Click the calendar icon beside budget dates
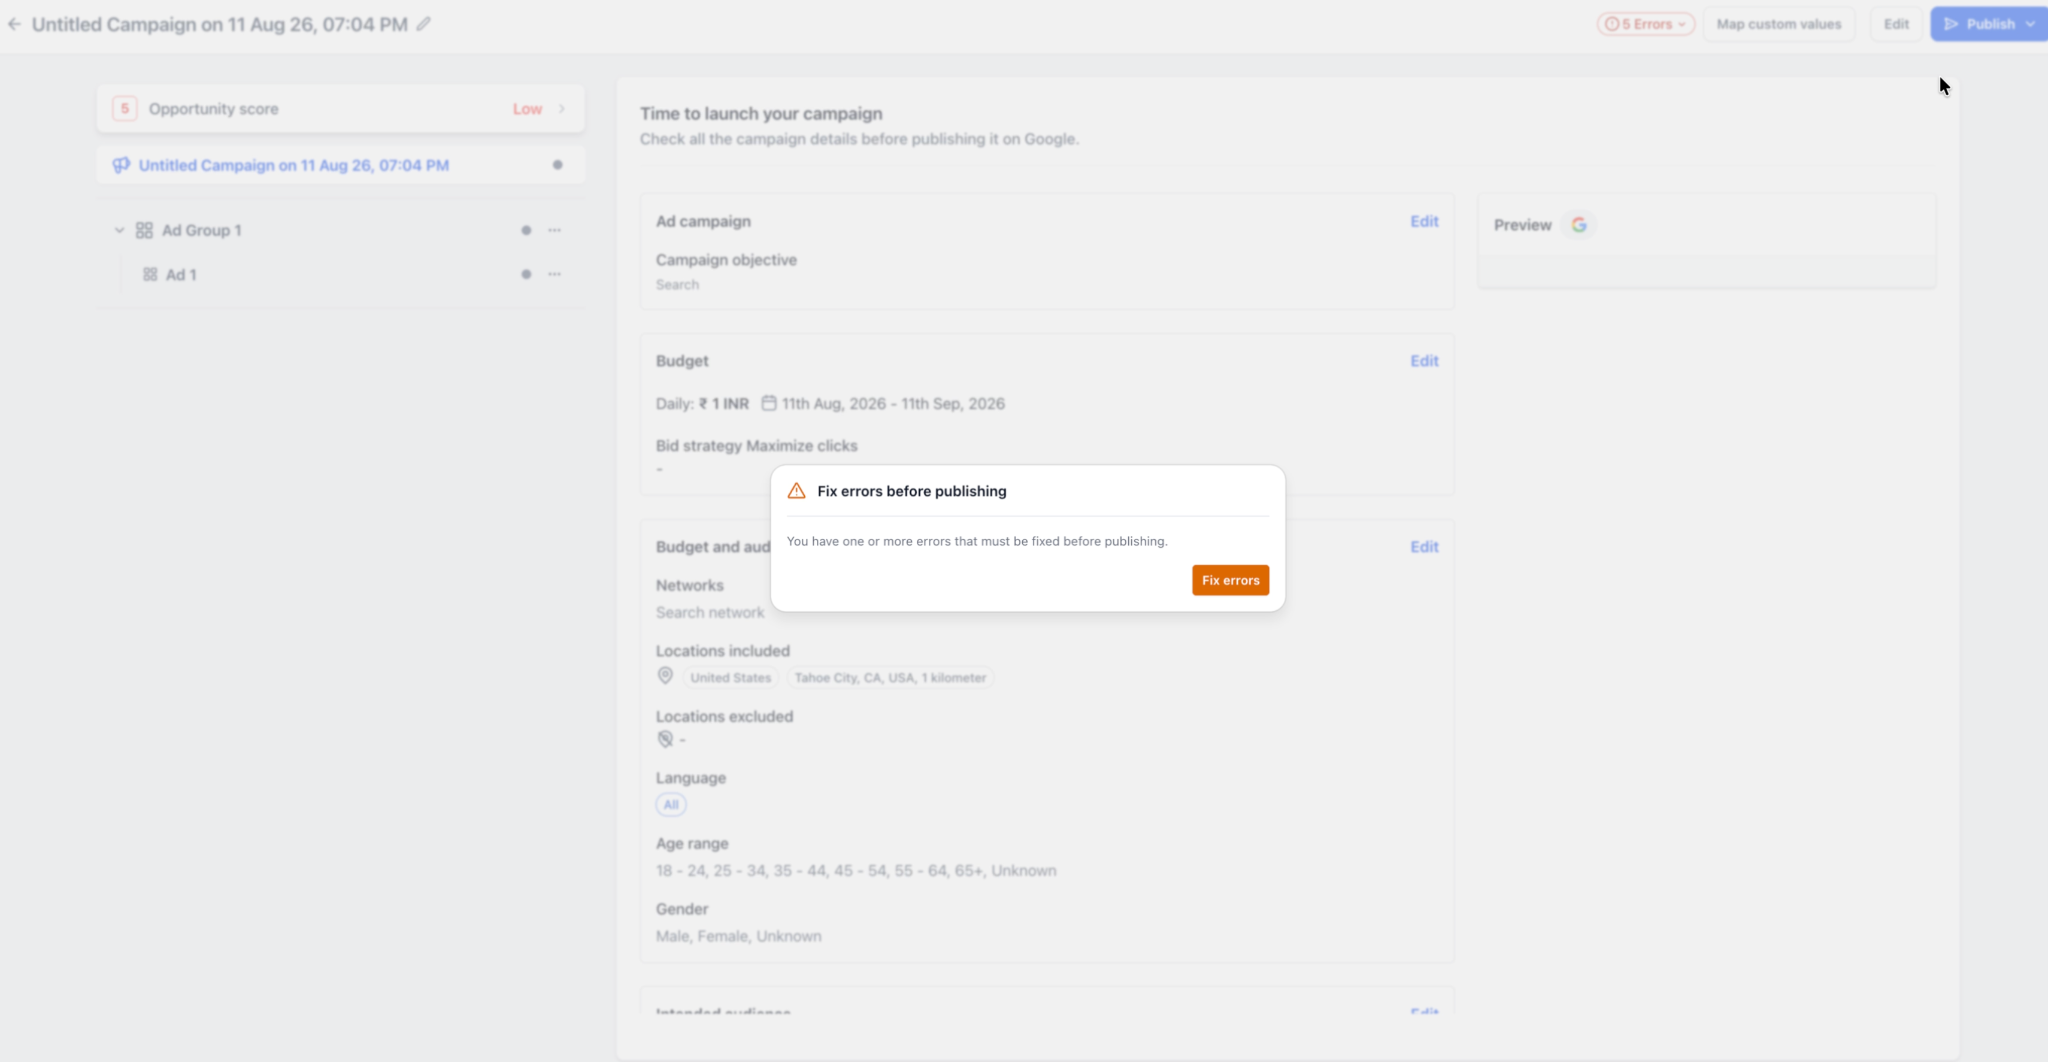 click(x=769, y=403)
